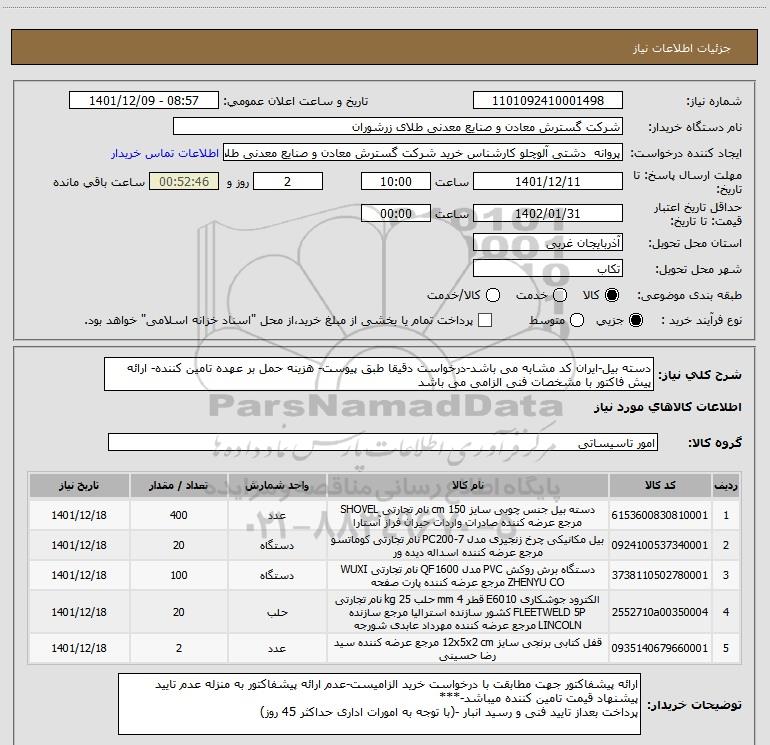Click the price validity hour field 00:00
The width and height of the screenshot is (770, 745).
tap(396, 214)
